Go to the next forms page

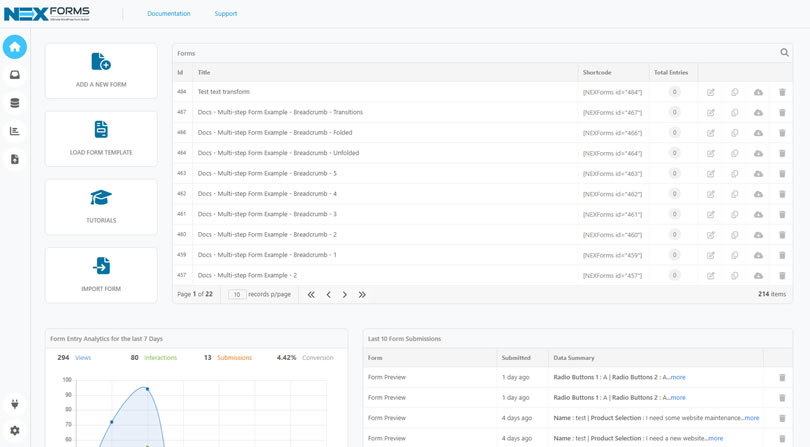pos(345,295)
